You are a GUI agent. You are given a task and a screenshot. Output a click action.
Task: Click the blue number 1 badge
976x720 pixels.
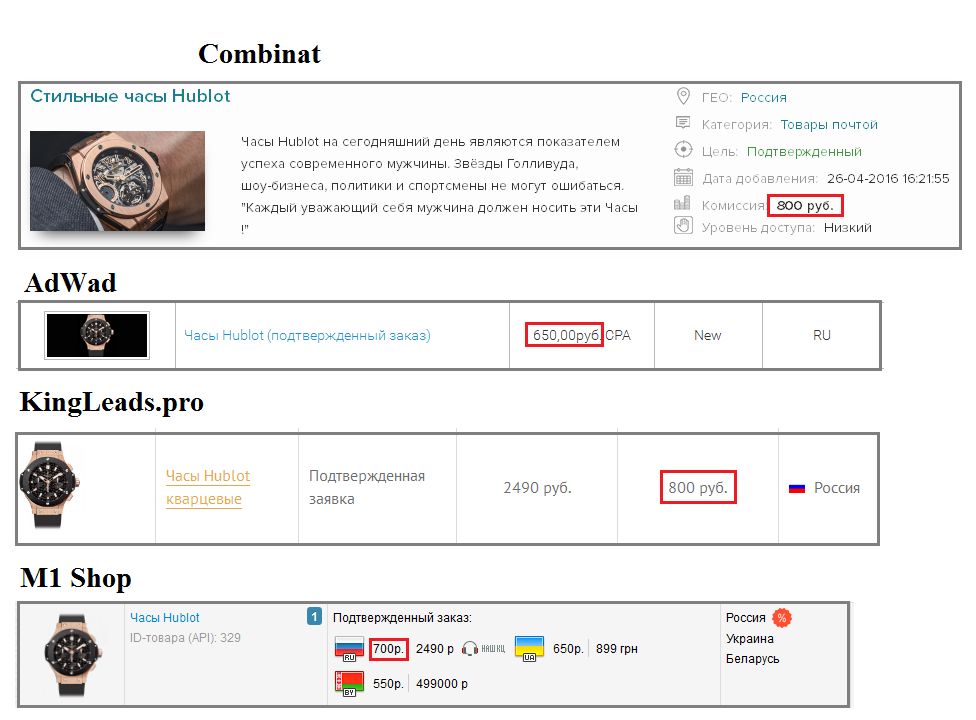click(x=313, y=616)
